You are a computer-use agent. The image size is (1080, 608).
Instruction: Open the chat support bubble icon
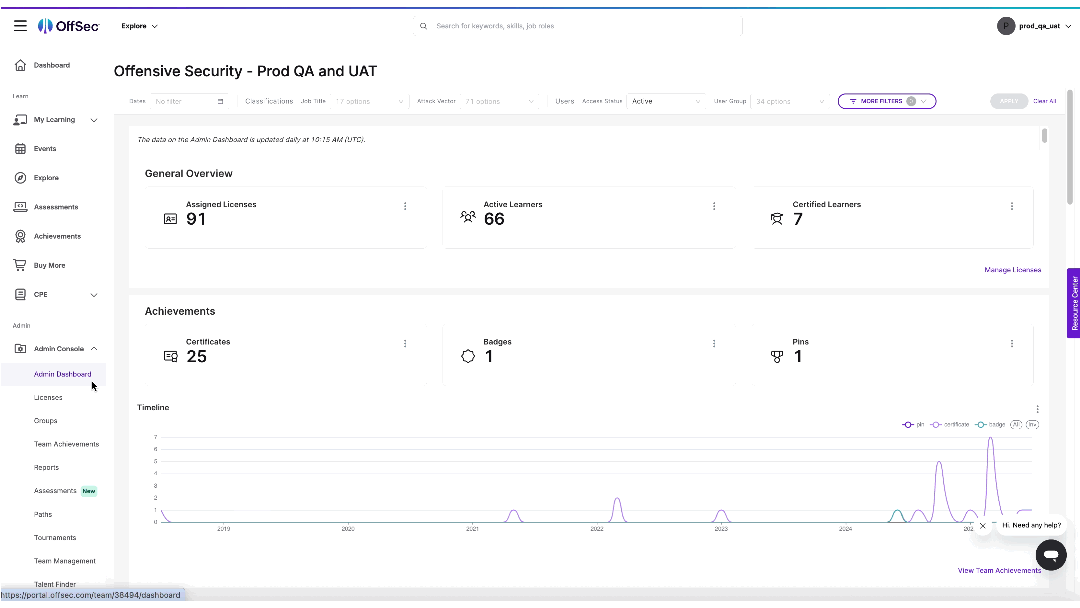pyautogui.click(x=1050, y=554)
